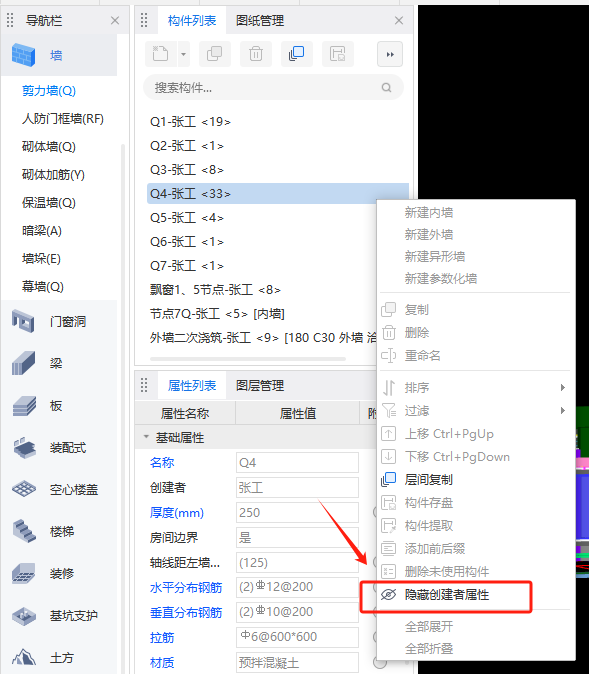Click the more tools double-arrow button
Image resolution: width=589 pixels, height=674 pixels.
coord(390,54)
